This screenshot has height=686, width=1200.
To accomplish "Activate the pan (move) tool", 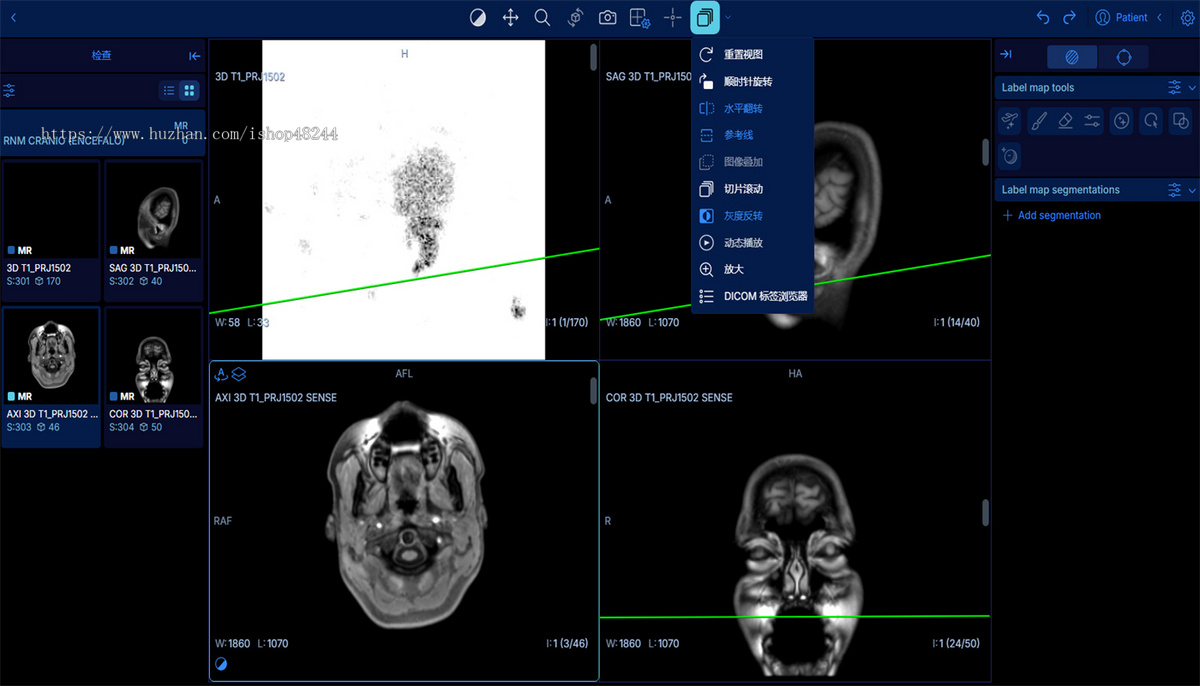I will pyautogui.click(x=510, y=18).
